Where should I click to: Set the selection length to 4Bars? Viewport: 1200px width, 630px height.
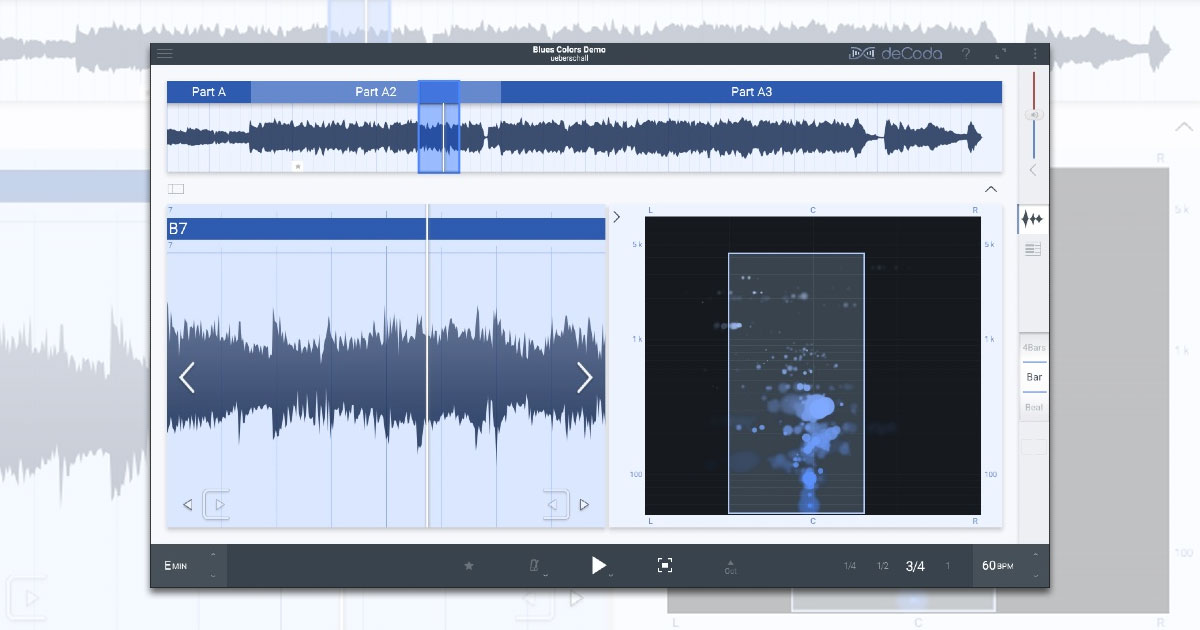point(1034,347)
